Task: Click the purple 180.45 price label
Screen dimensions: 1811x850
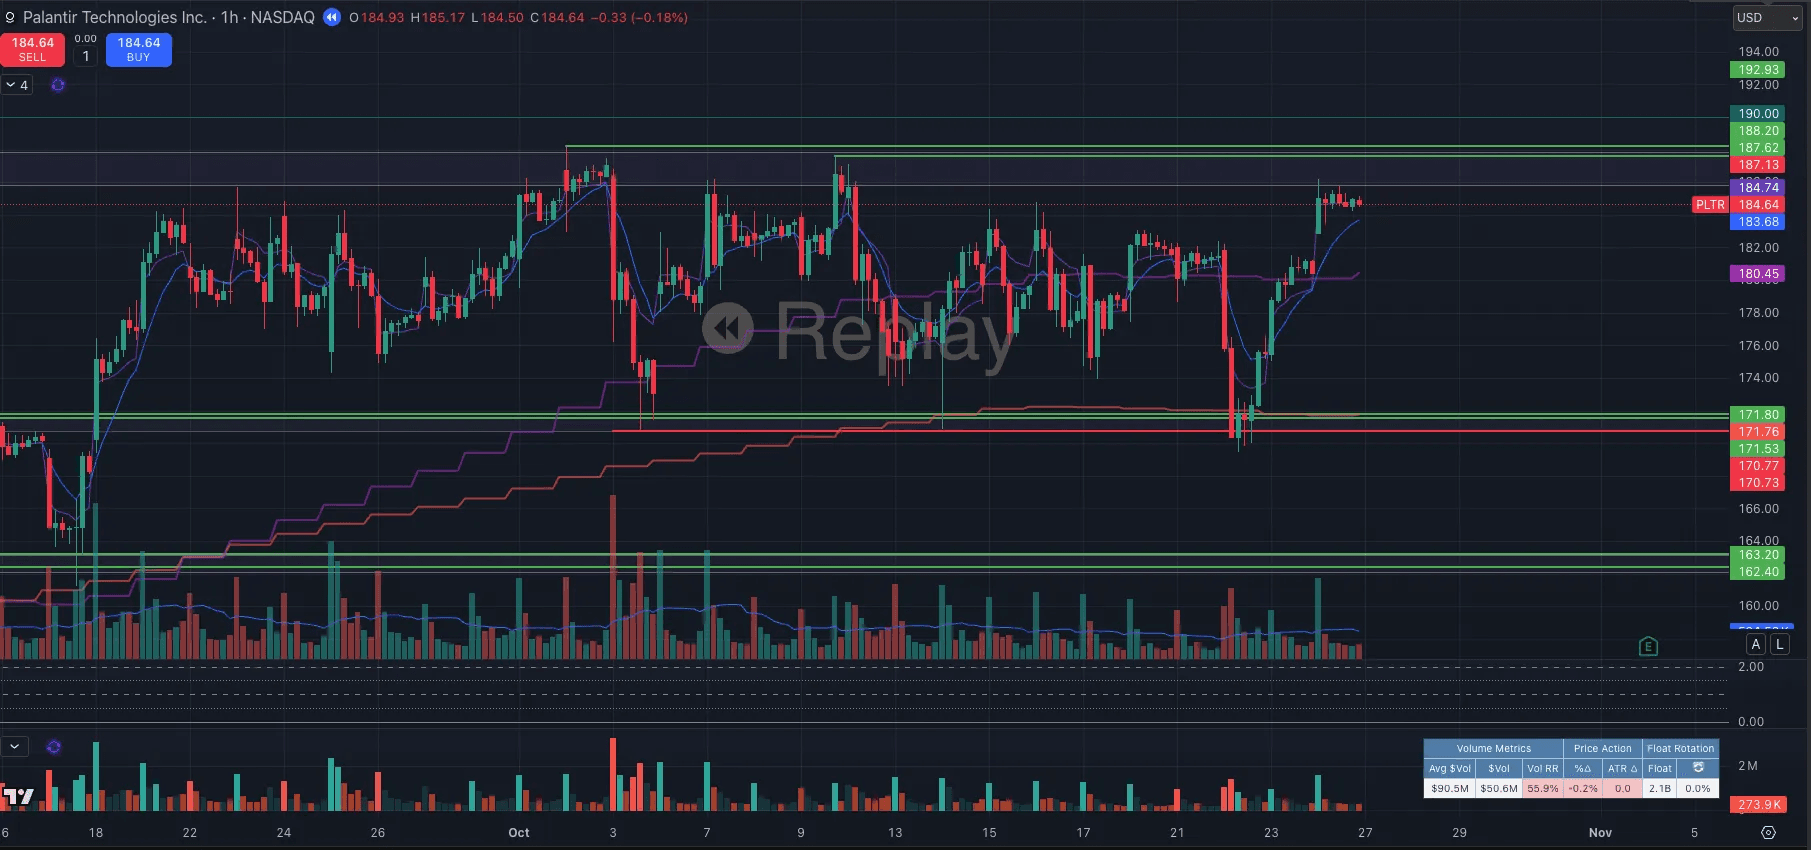Action: tap(1758, 274)
